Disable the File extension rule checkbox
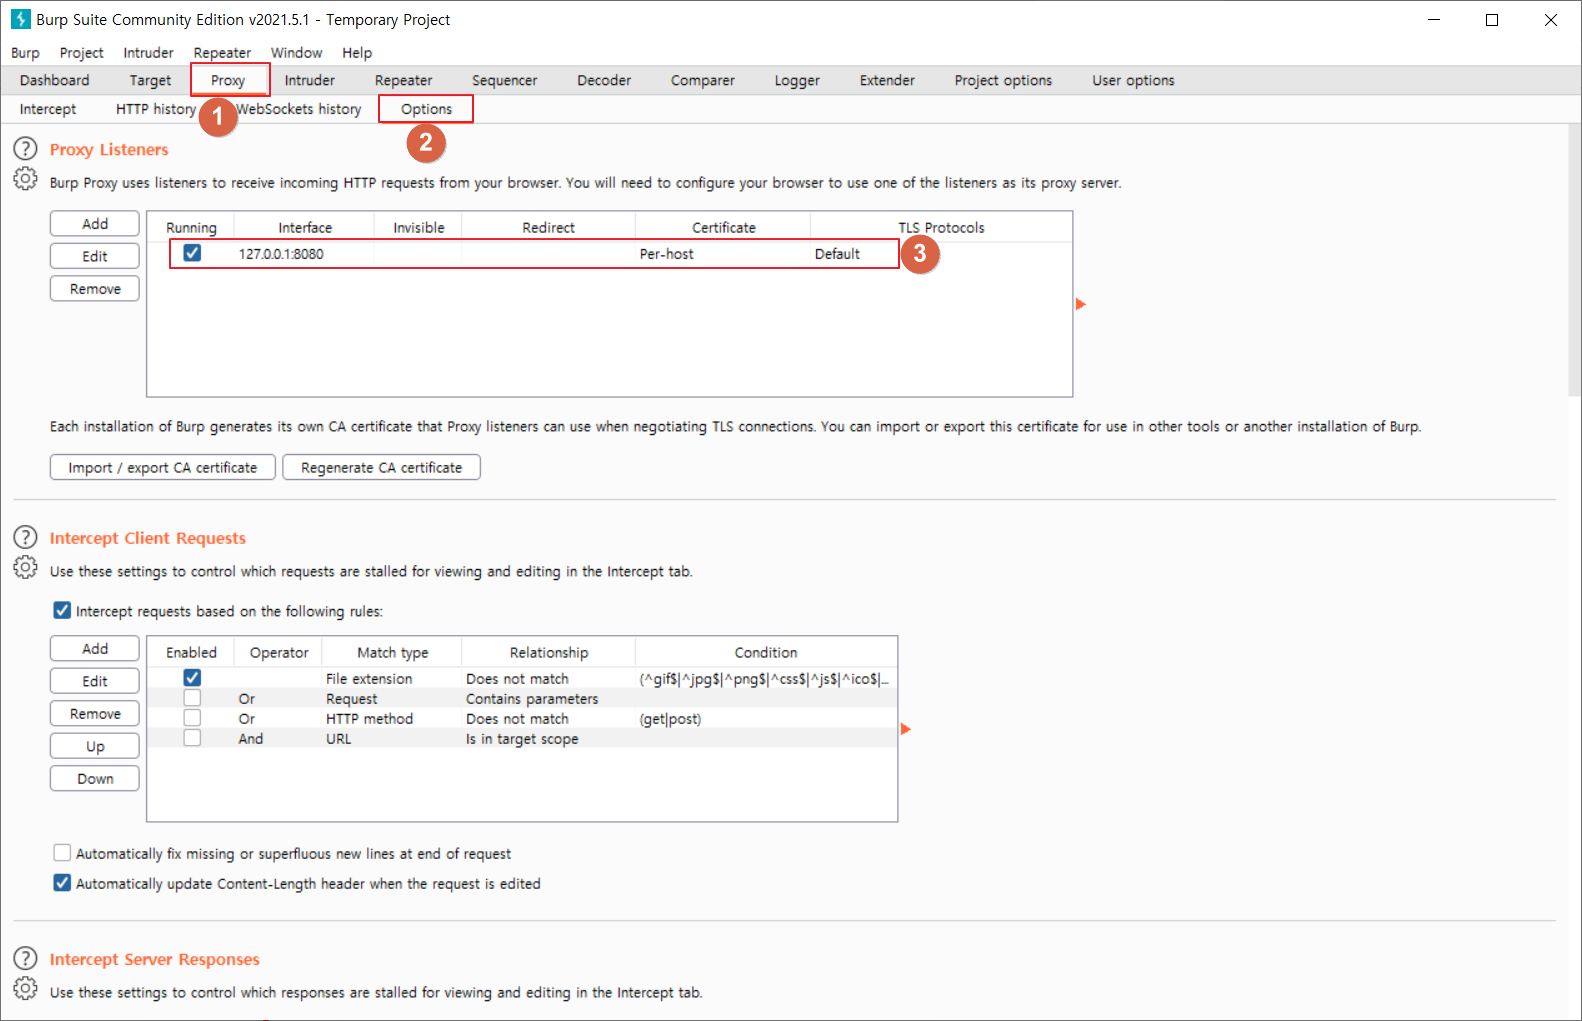 click(x=192, y=678)
